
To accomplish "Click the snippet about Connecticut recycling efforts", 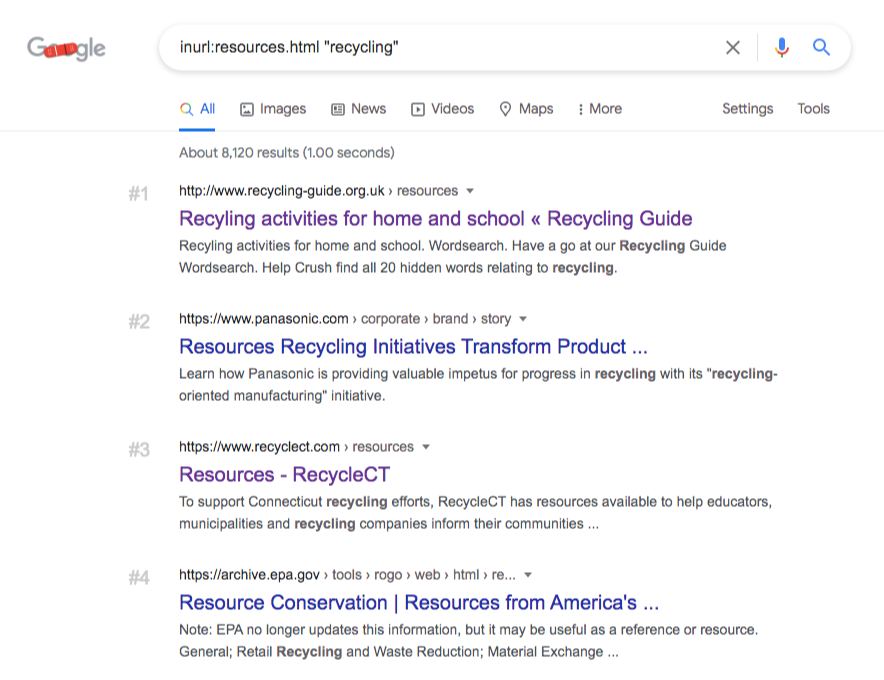I will [475, 513].
